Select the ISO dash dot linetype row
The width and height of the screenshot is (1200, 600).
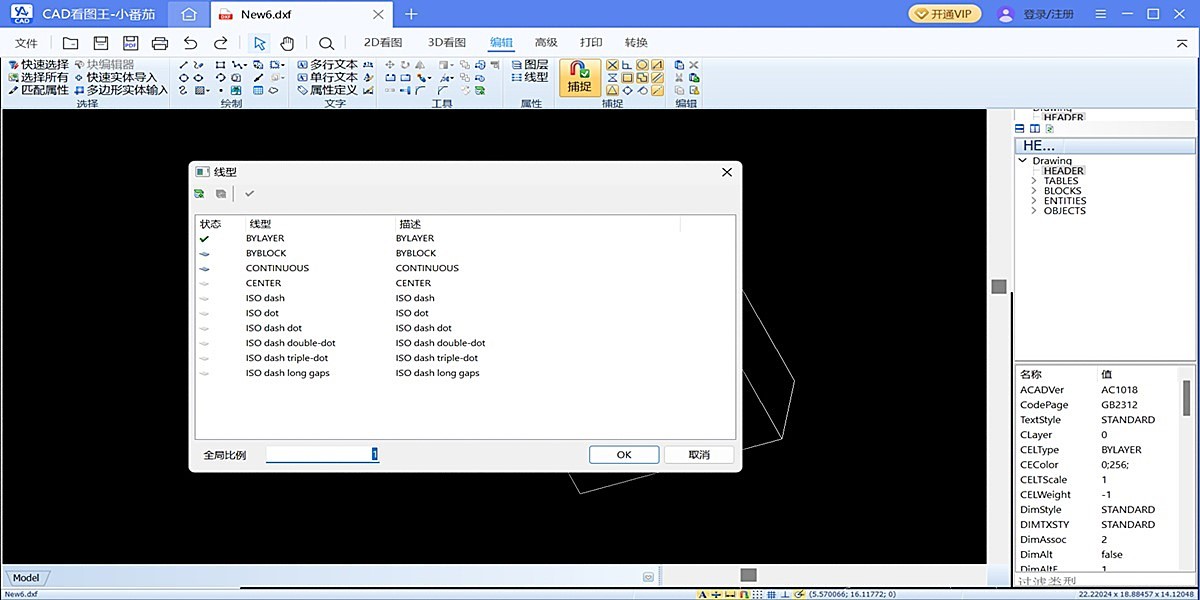[x=274, y=328]
